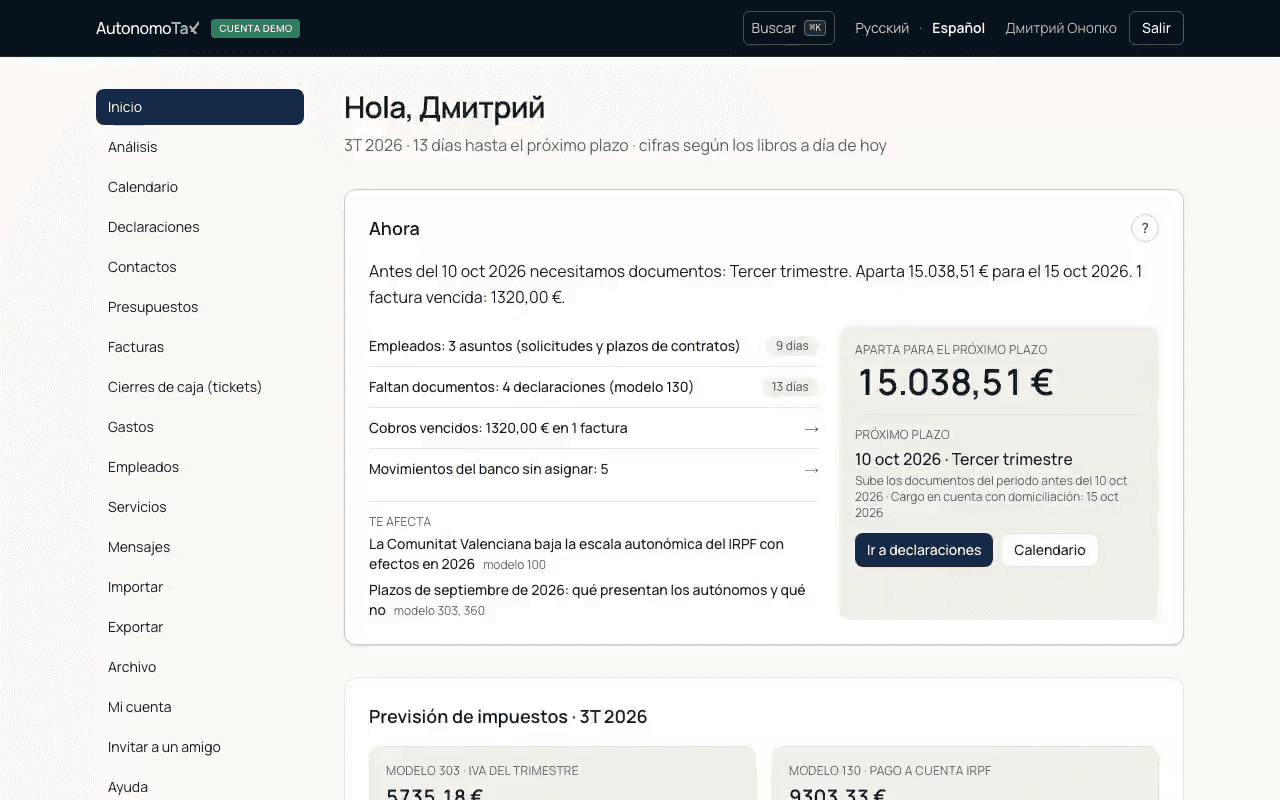Open Faltan documentos: 4 declaraciones row
This screenshot has width=1280, height=800.
594,387
